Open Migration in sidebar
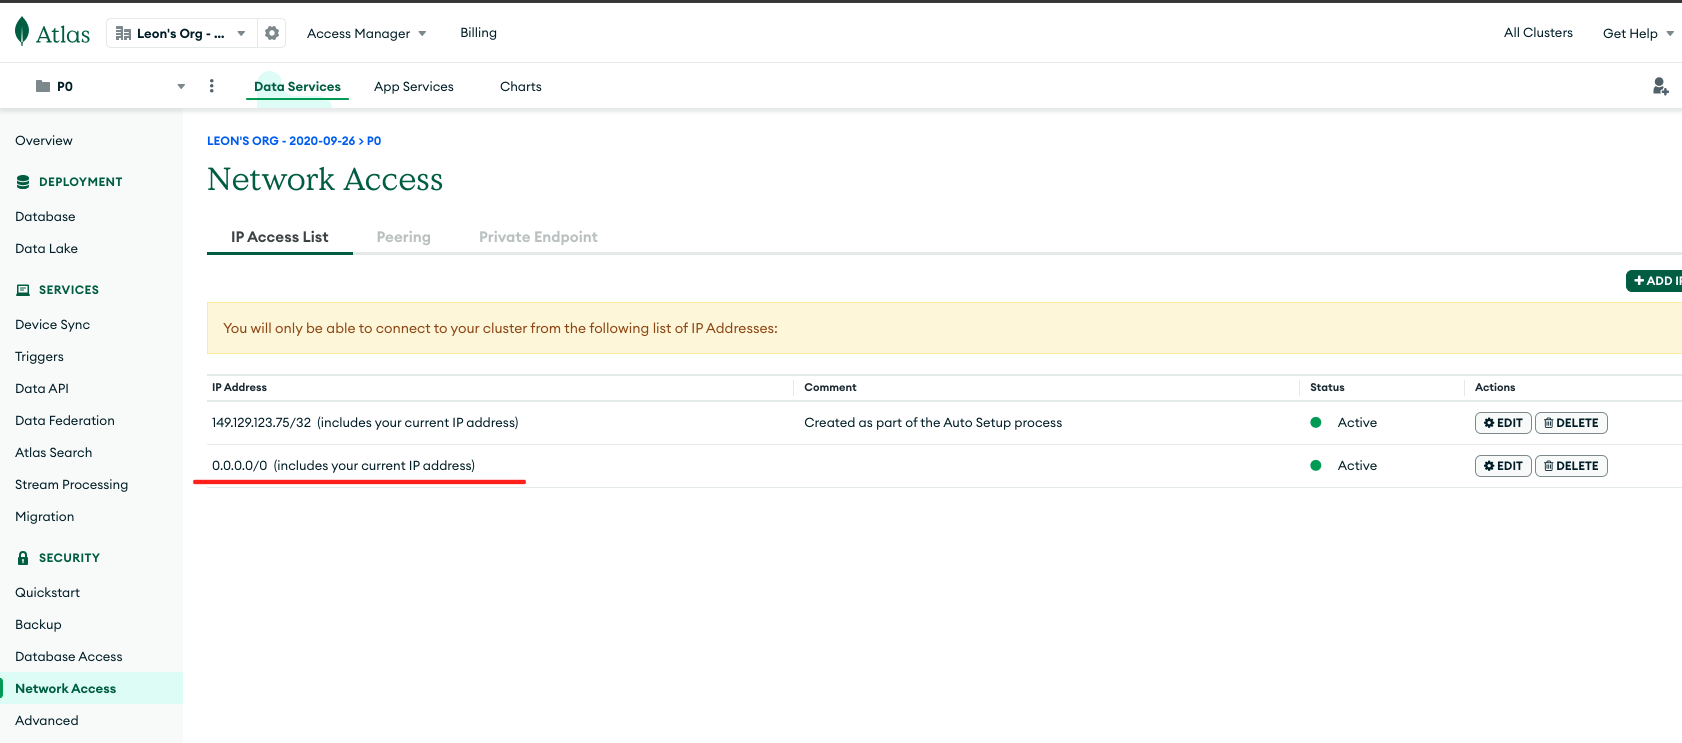 tap(44, 517)
